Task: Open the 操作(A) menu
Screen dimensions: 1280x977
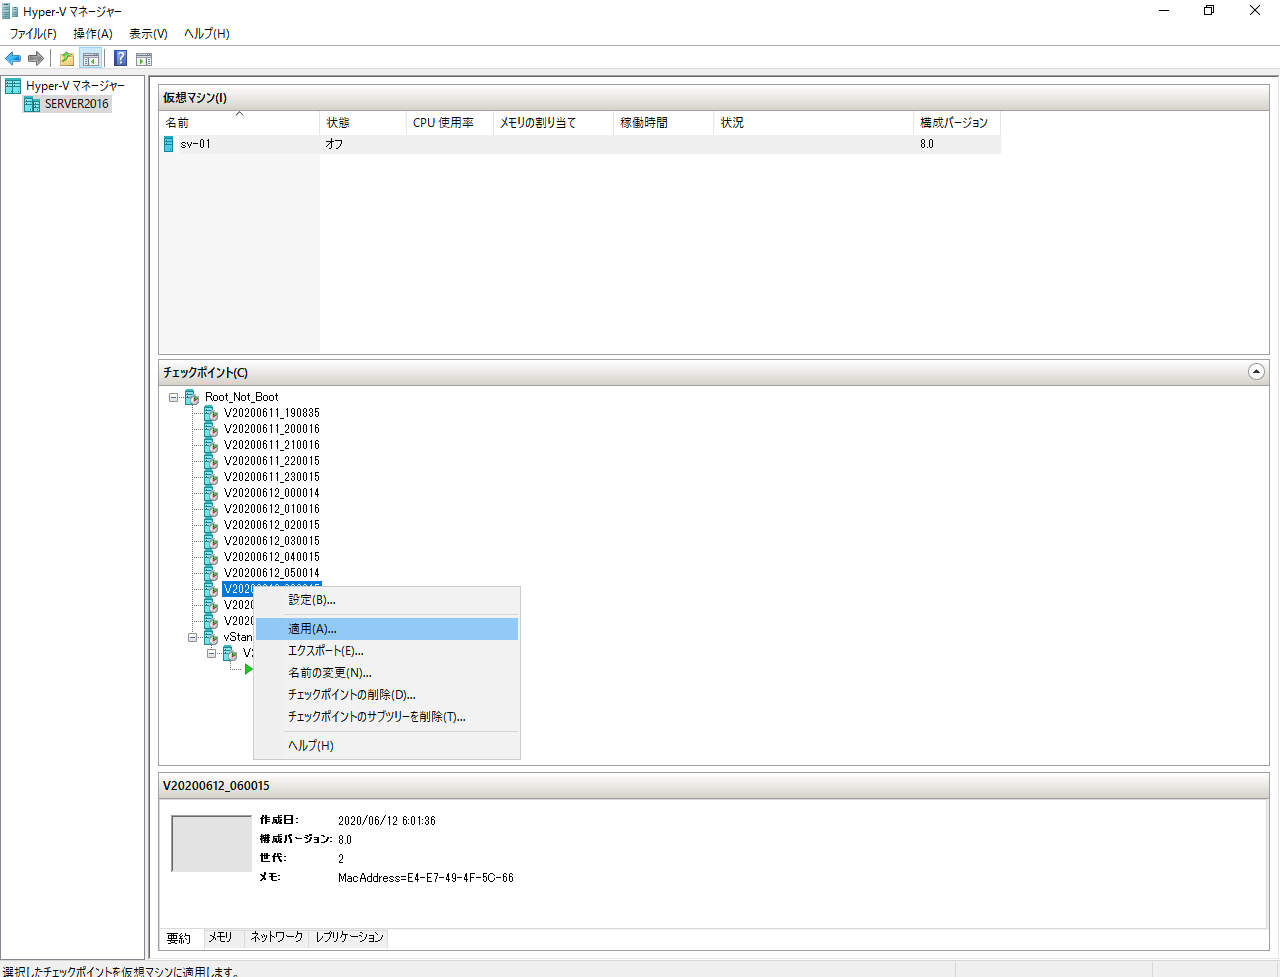Action: (x=93, y=34)
